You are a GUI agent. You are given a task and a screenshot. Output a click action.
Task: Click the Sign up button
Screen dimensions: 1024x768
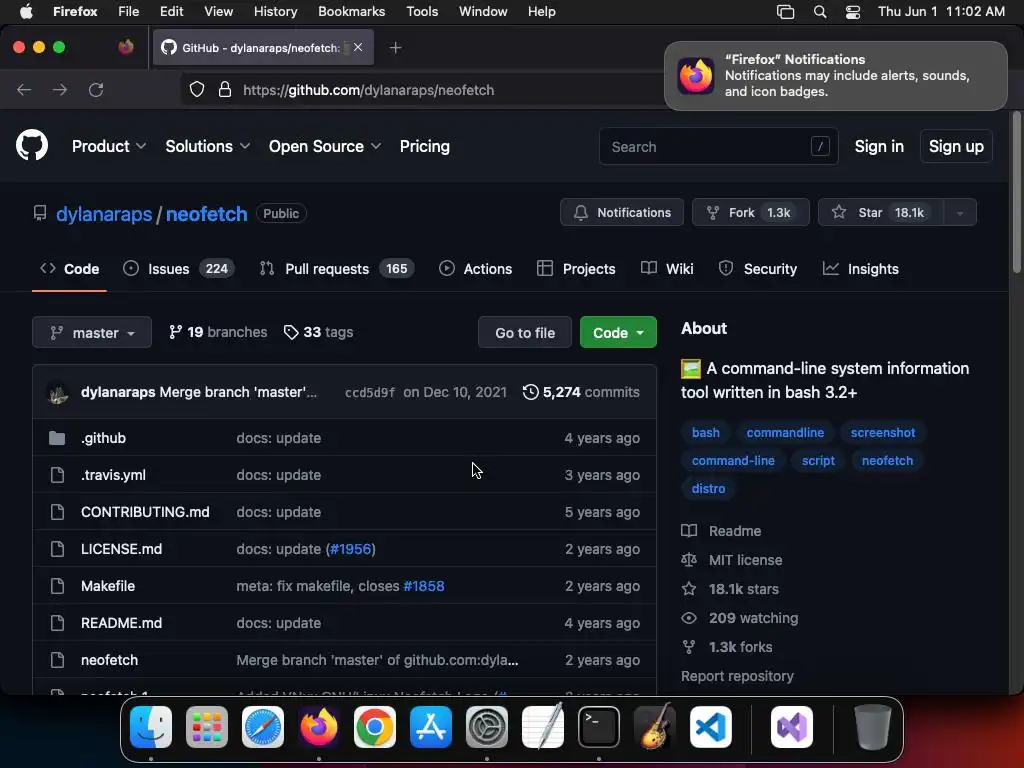(x=956, y=146)
